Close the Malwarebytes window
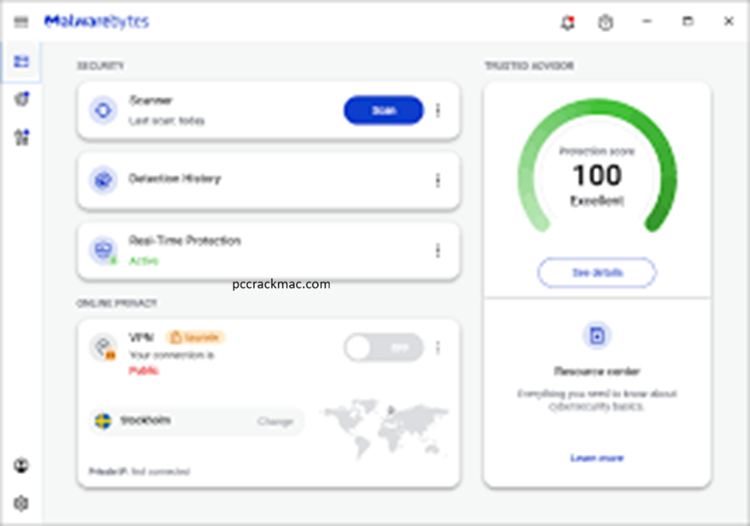This screenshot has height=526, width=750. [x=728, y=22]
